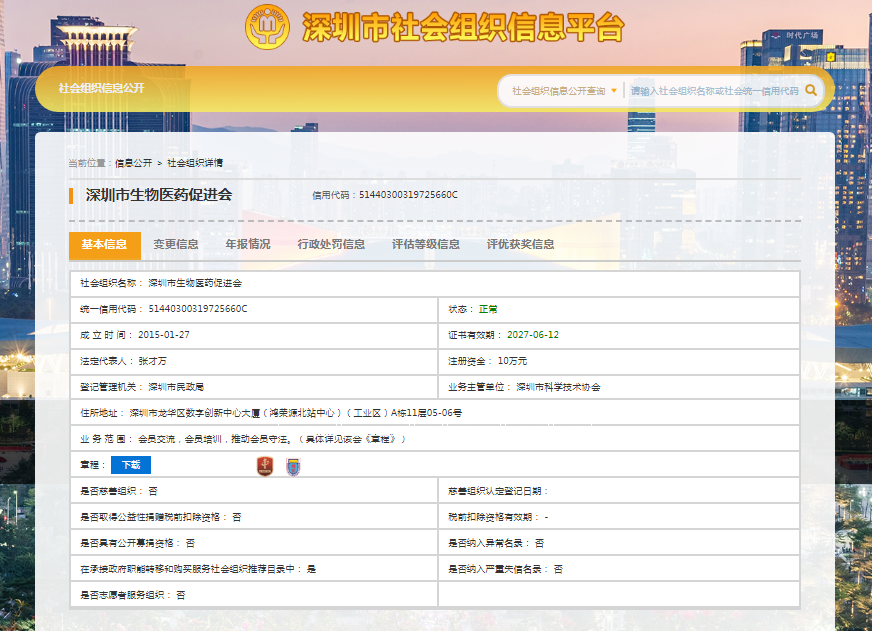Click the platform logo emblem in the header
872x631 pixels.
267,26
